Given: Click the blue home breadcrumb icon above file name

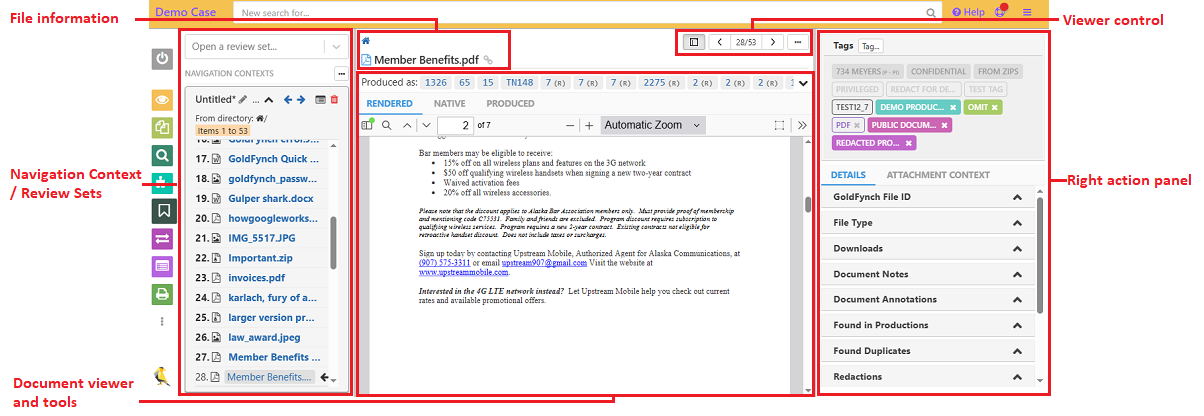Looking at the screenshot, I should pos(365,41).
